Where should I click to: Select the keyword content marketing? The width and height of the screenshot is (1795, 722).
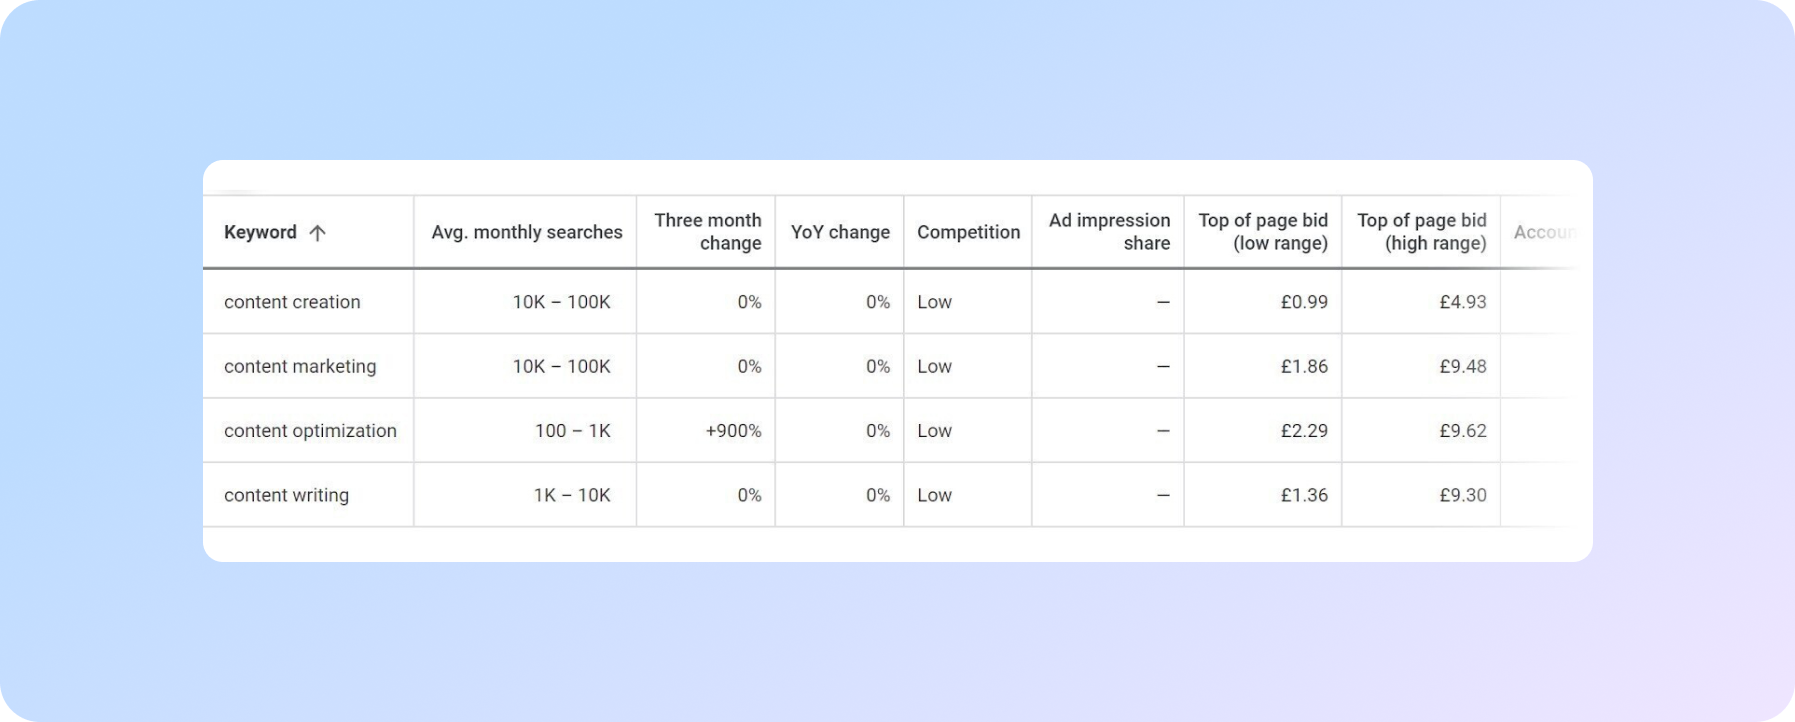(x=300, y=366)
